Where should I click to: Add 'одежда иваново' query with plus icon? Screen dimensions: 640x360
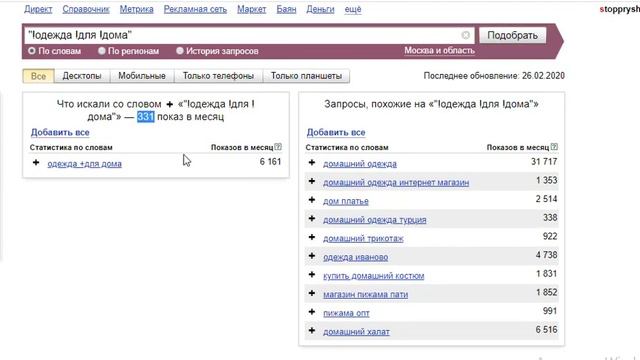tap(312, 256)
